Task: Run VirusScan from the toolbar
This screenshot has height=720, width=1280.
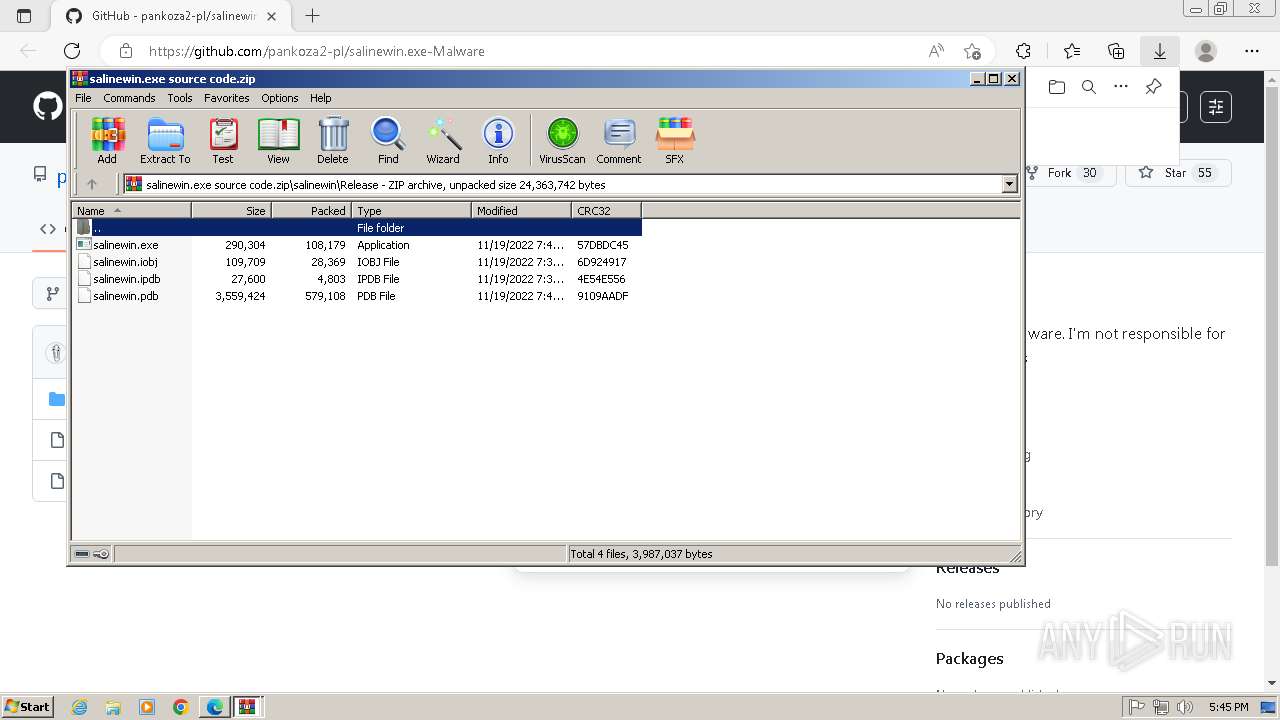Action: [562, 141]
